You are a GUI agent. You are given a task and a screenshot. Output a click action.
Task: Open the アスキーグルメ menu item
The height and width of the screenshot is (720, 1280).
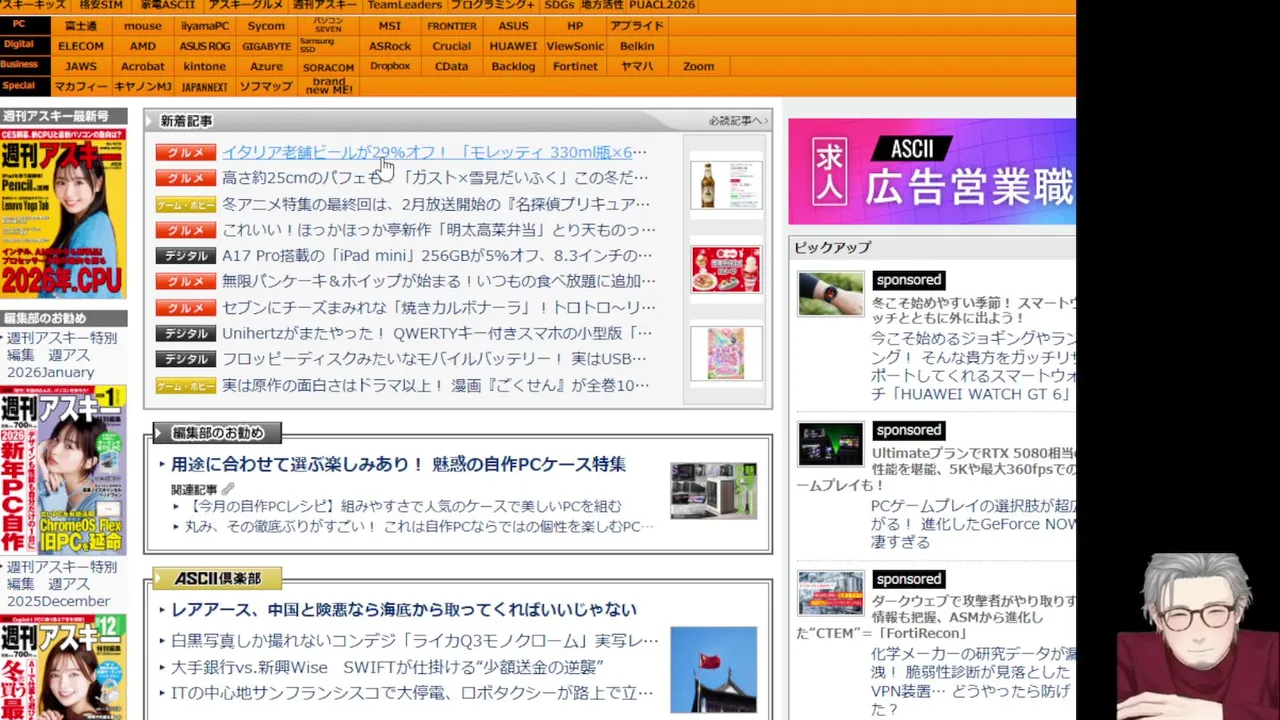pos(245,5)
